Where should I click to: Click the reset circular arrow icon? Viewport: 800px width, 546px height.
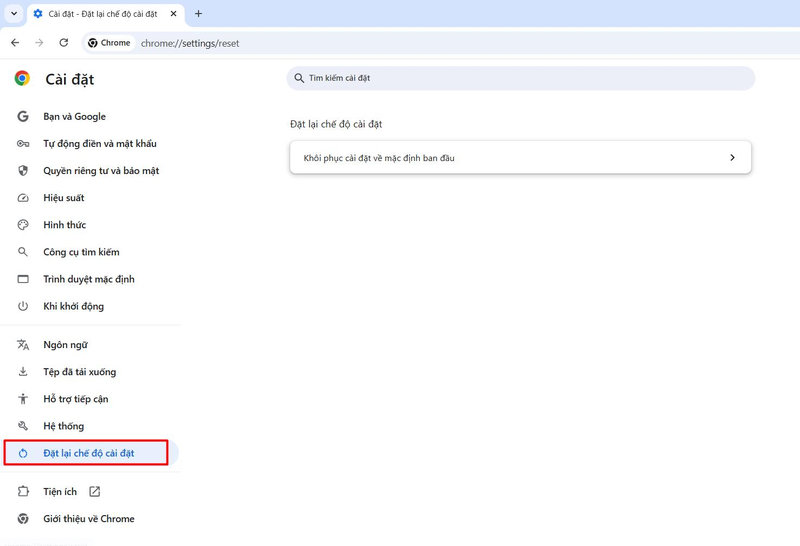23,453
